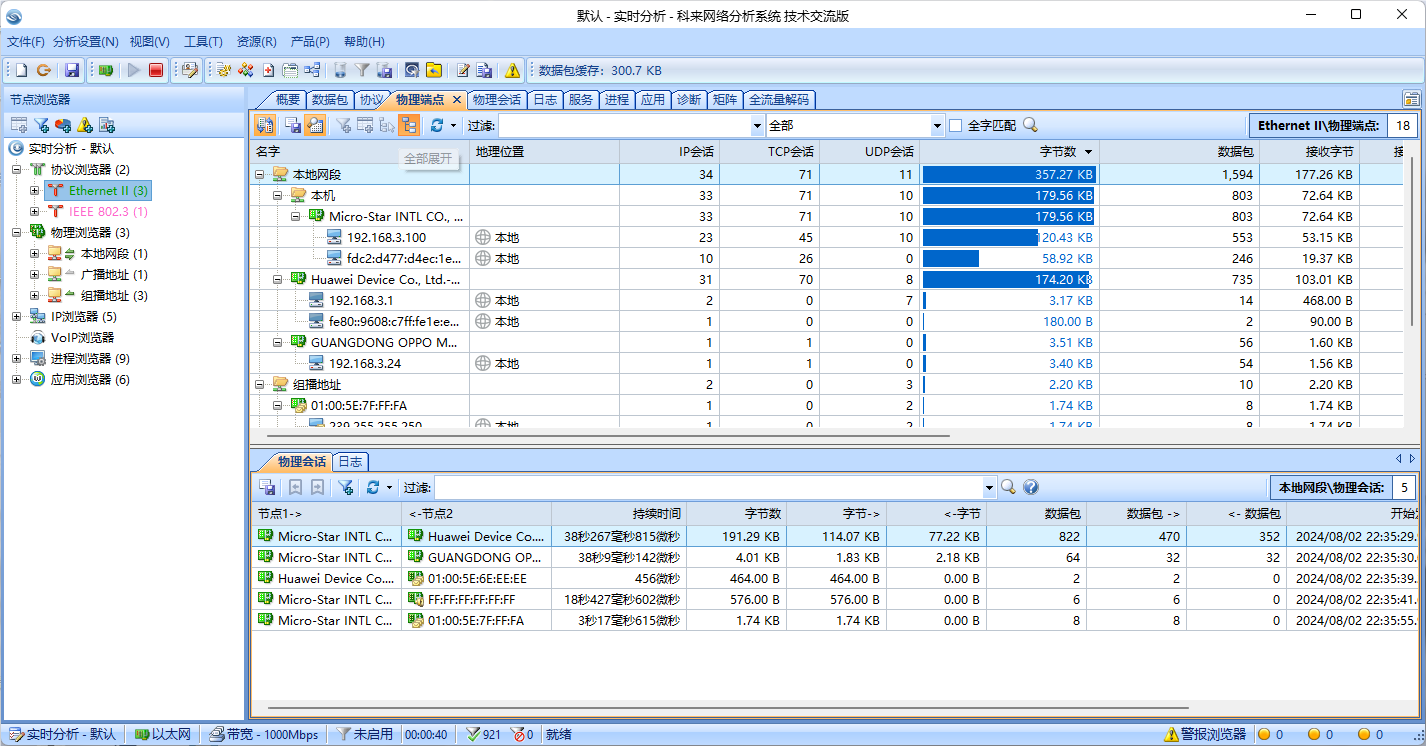Click the bottom panel magnifier search icon

pyautogui.click(x=1009, y=487)
